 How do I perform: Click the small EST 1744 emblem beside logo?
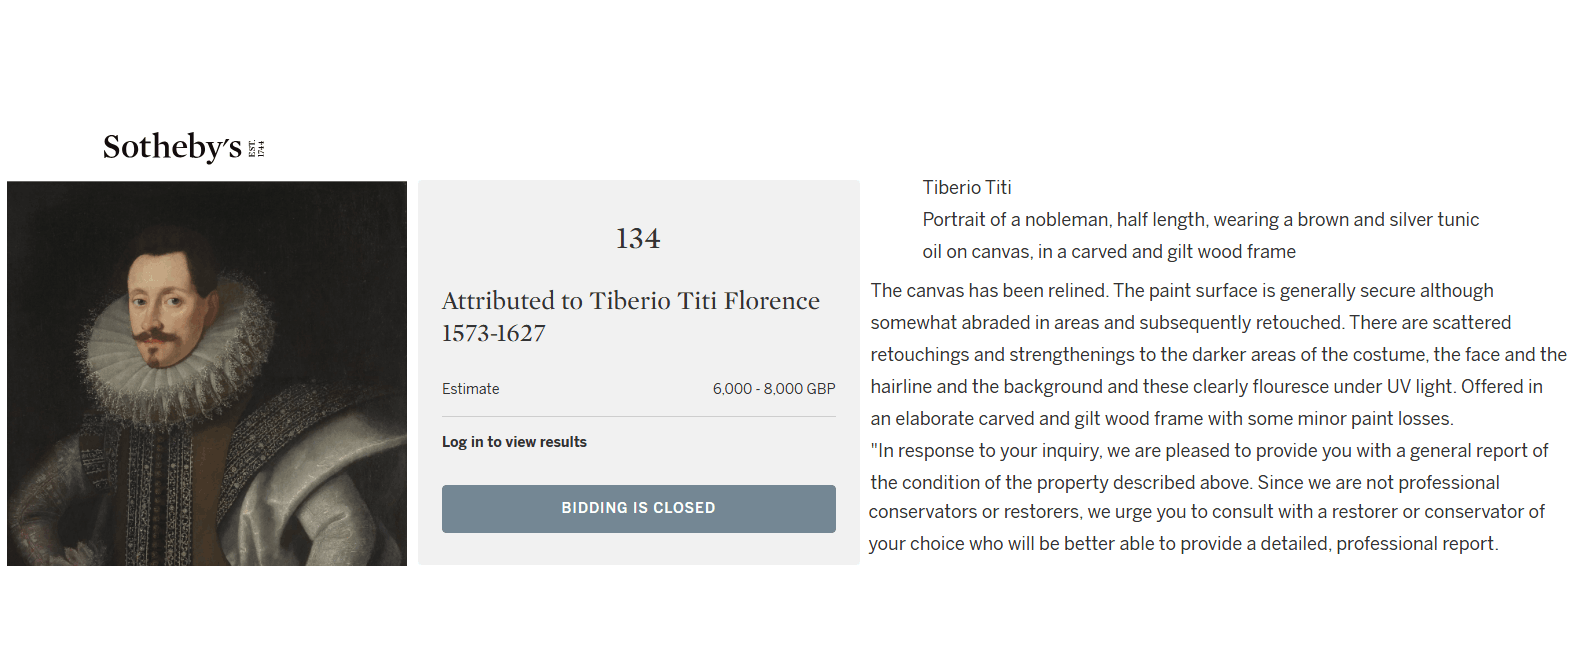(x=256, y=149)
